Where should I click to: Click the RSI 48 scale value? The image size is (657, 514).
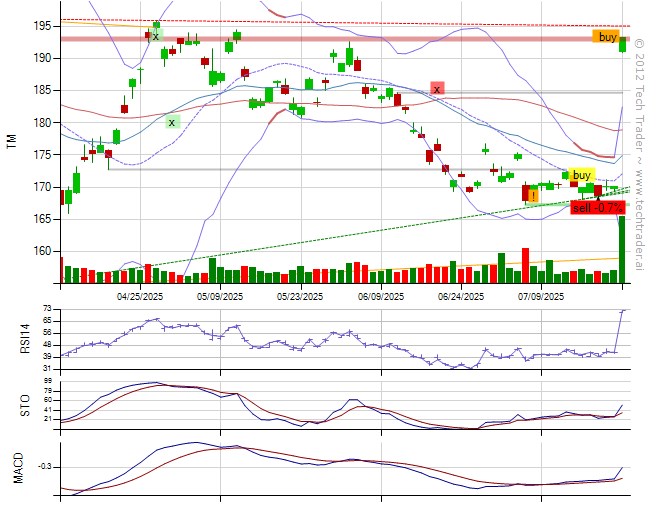click(47, 345)
